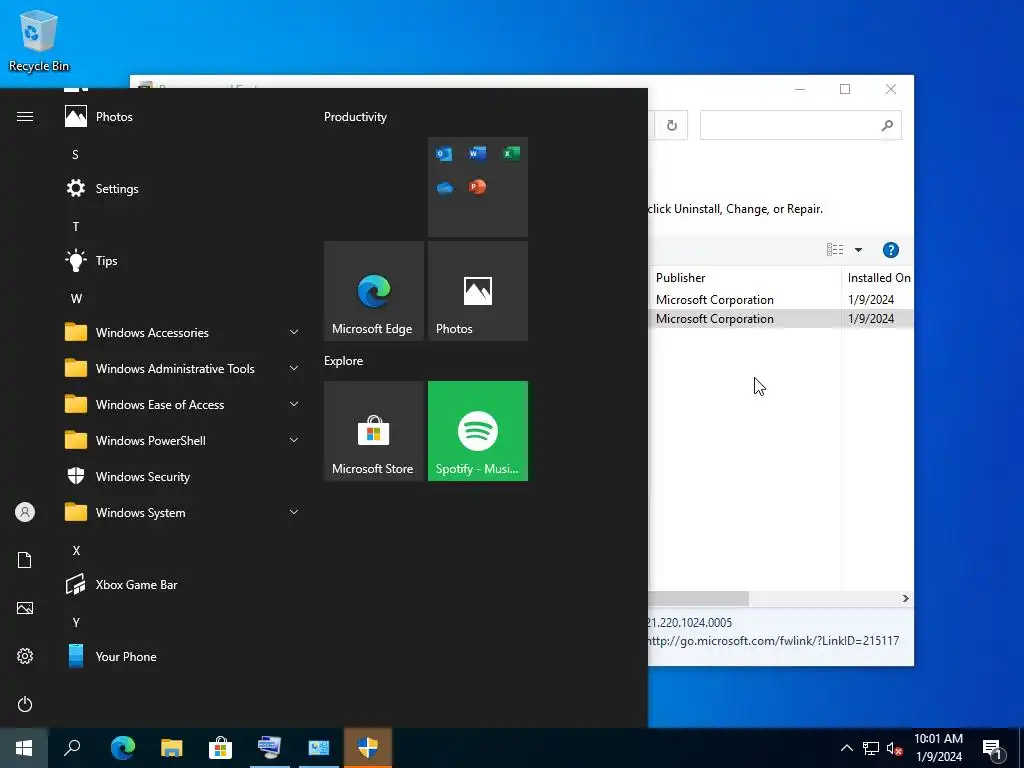Viewport: 1024px width, 768px height.
Task: Open File Explorer from the taskbar
Action: coord(172,748)
